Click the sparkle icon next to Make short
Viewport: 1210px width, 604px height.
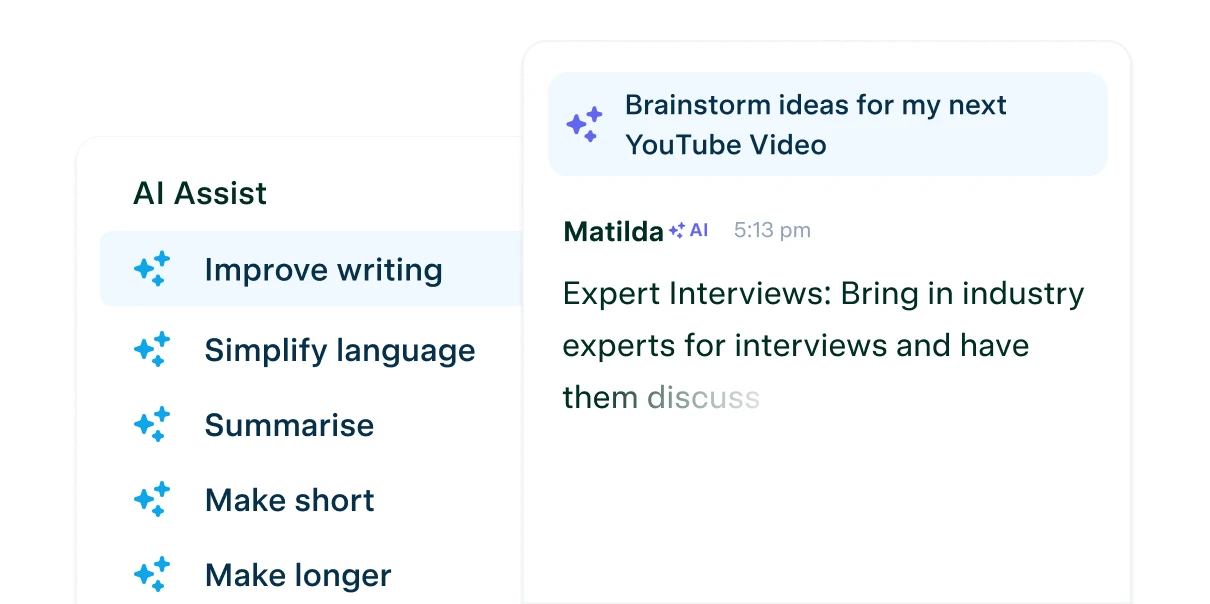(x=152, y=499)
